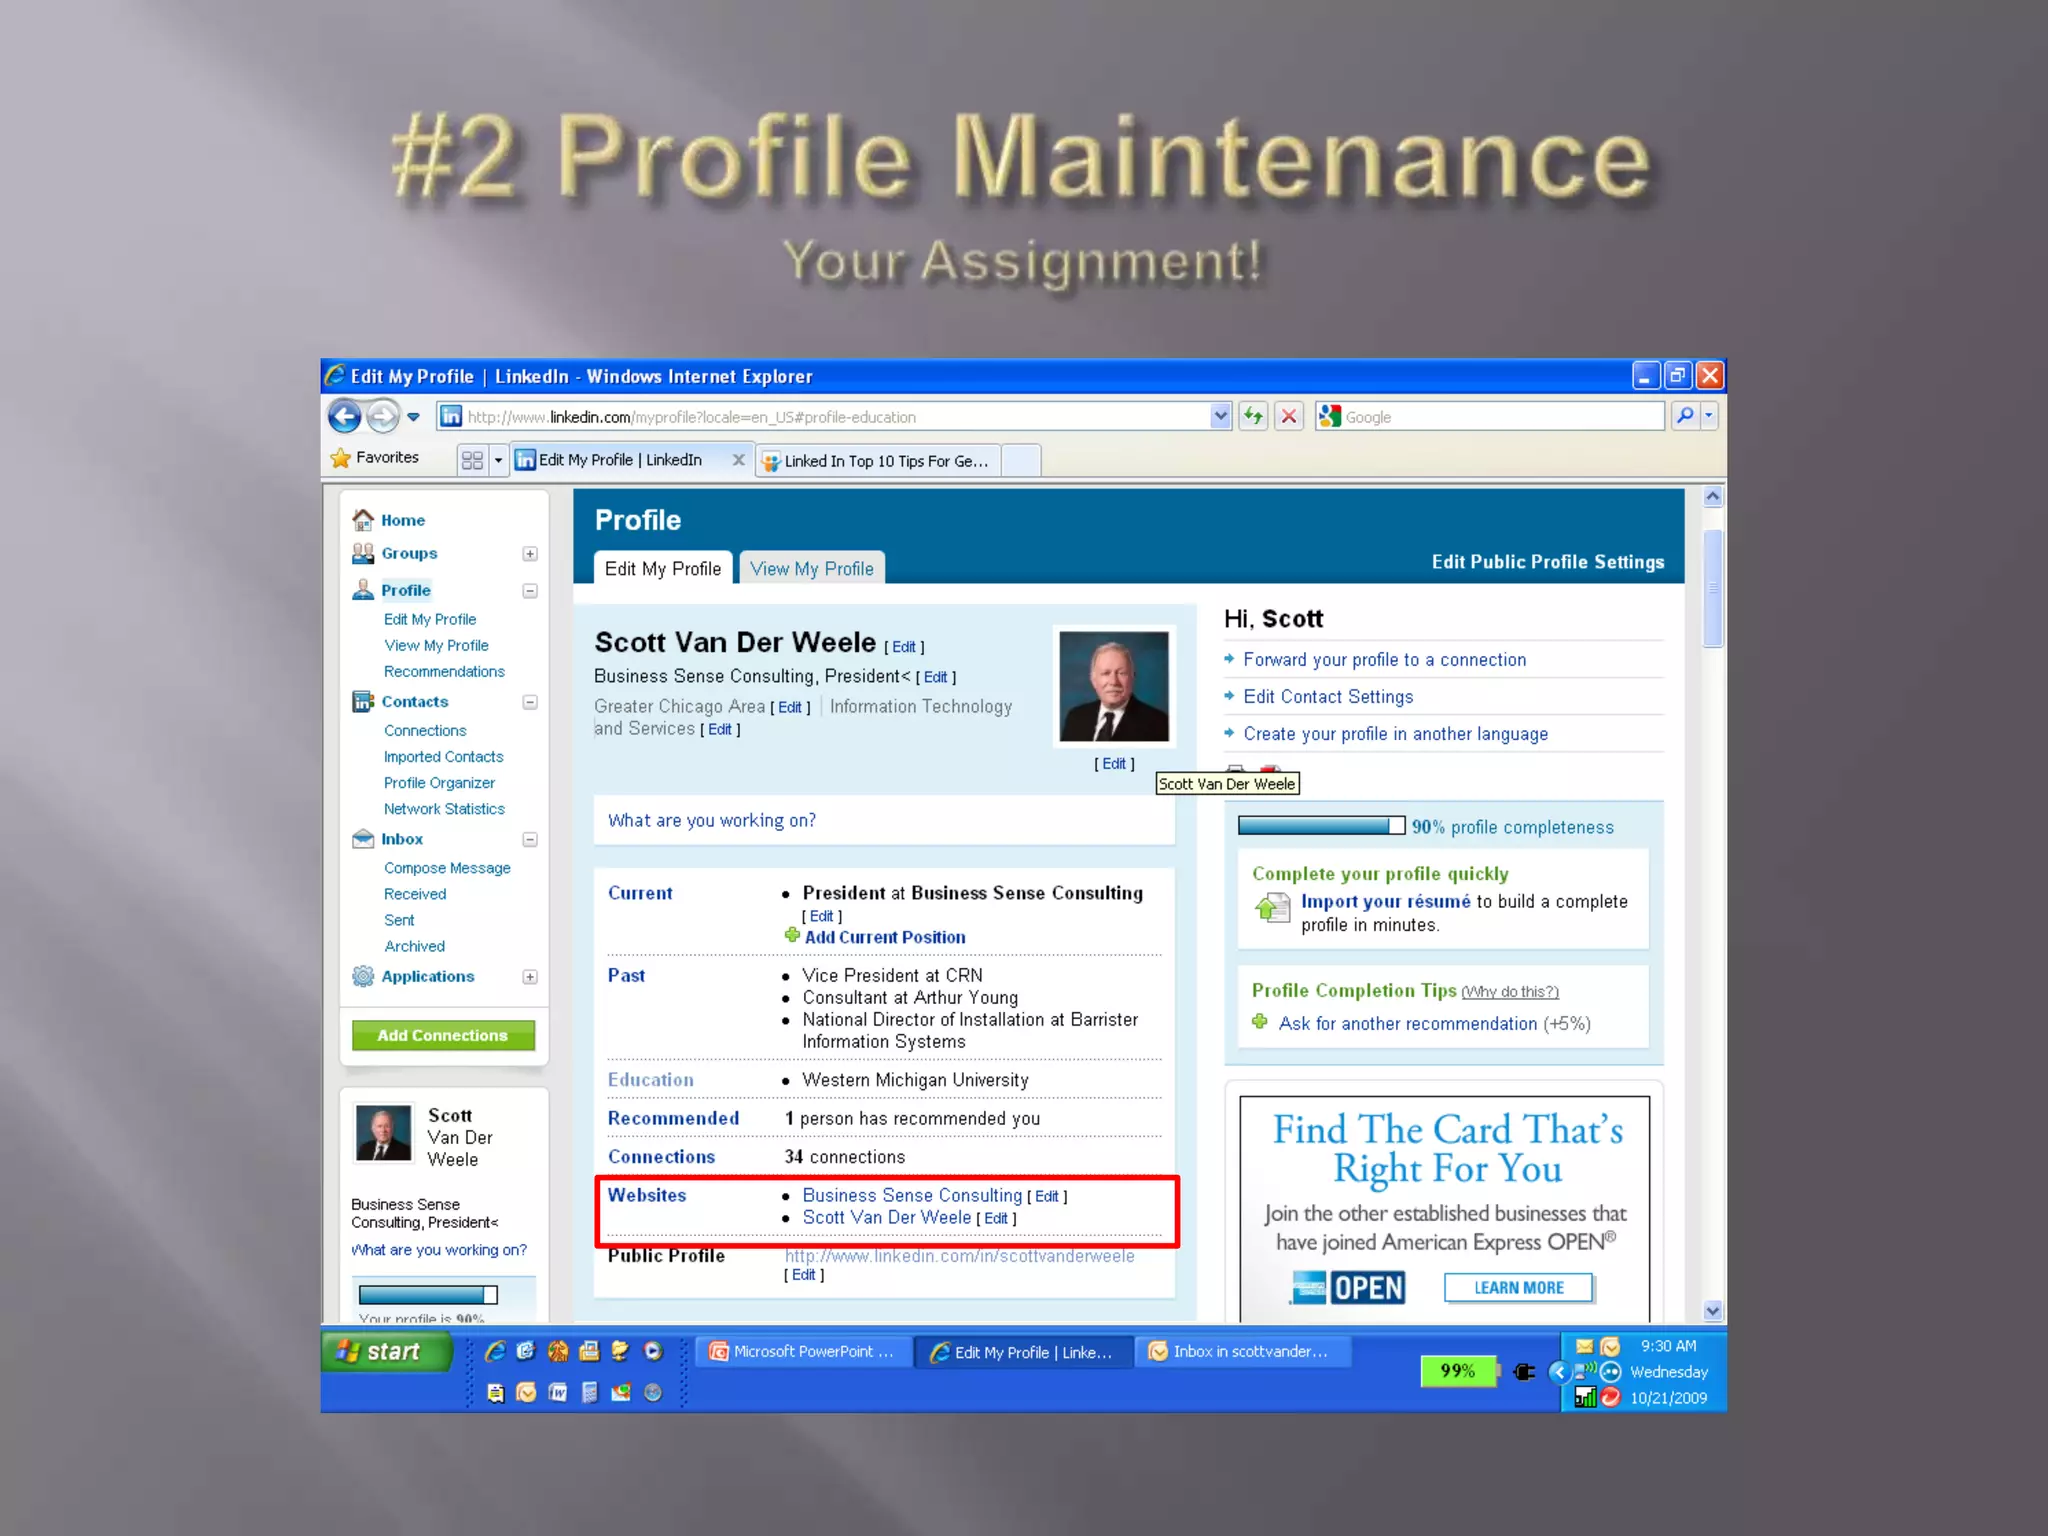Click the Home icon in LinkedIn sidebar
2048x1536 pixels.
(363, 520)
